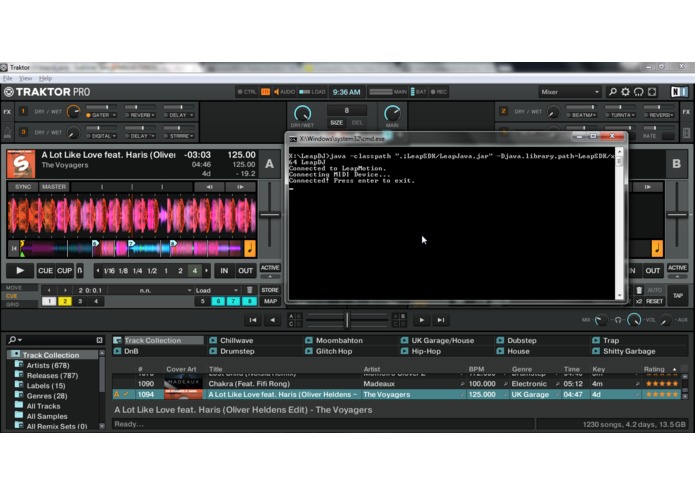Open Dubstep favorite playlist
This screenshot has height=494, width=695.
tap(522, 340)
